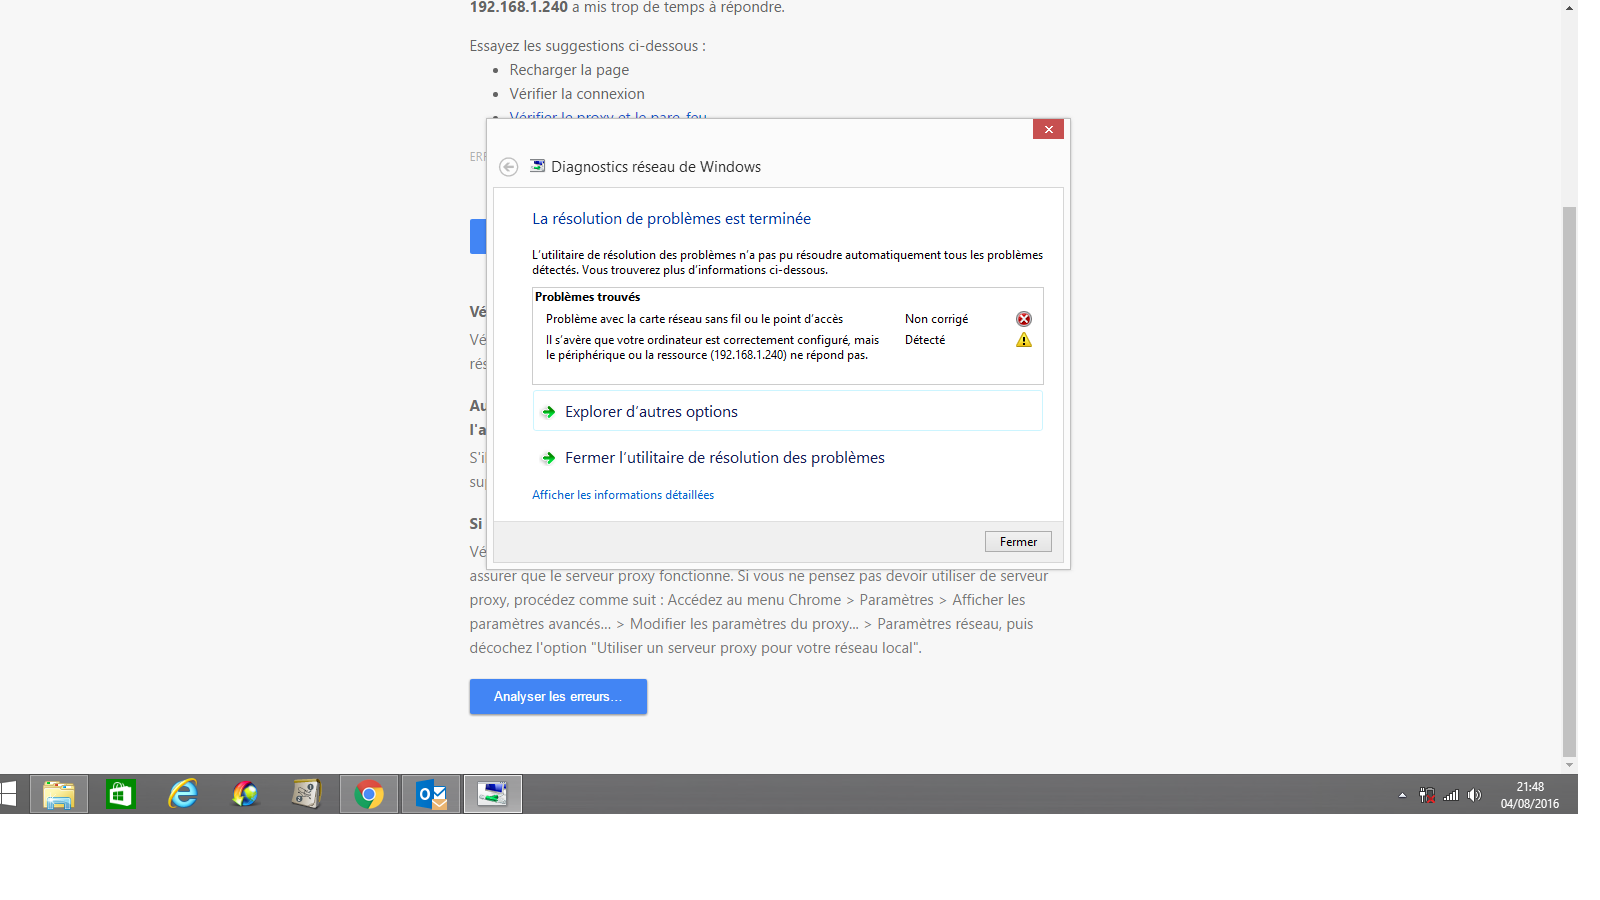Launch Windows Store from taskbar
Viewport: 1600px width, 900px height.
tap(121, 794)
